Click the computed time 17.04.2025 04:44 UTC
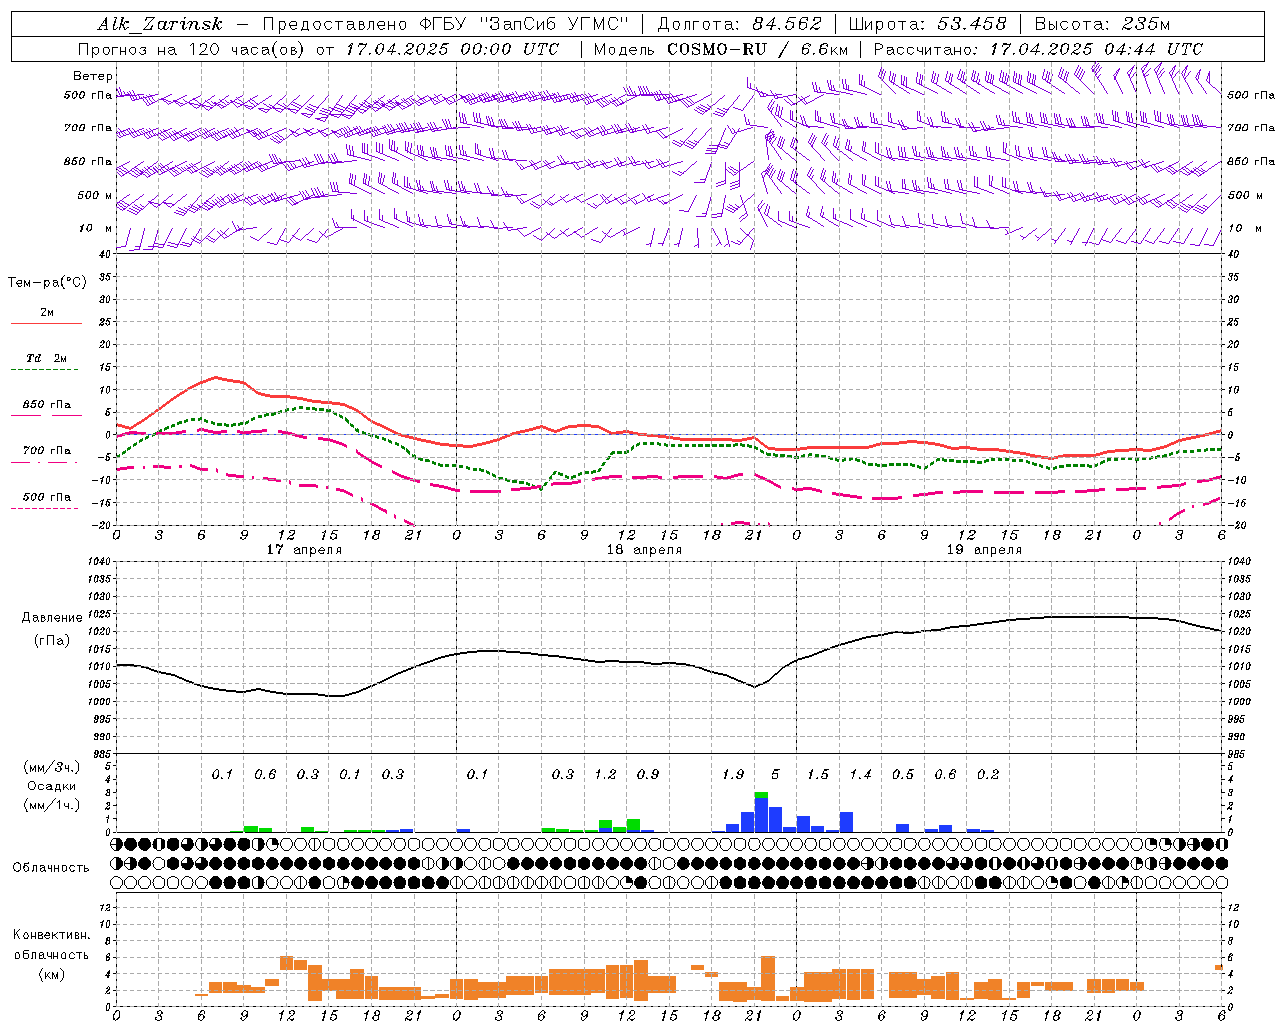Image resolution: width=1280 pixels, height=1024 pixels. tap(1096, 49)
